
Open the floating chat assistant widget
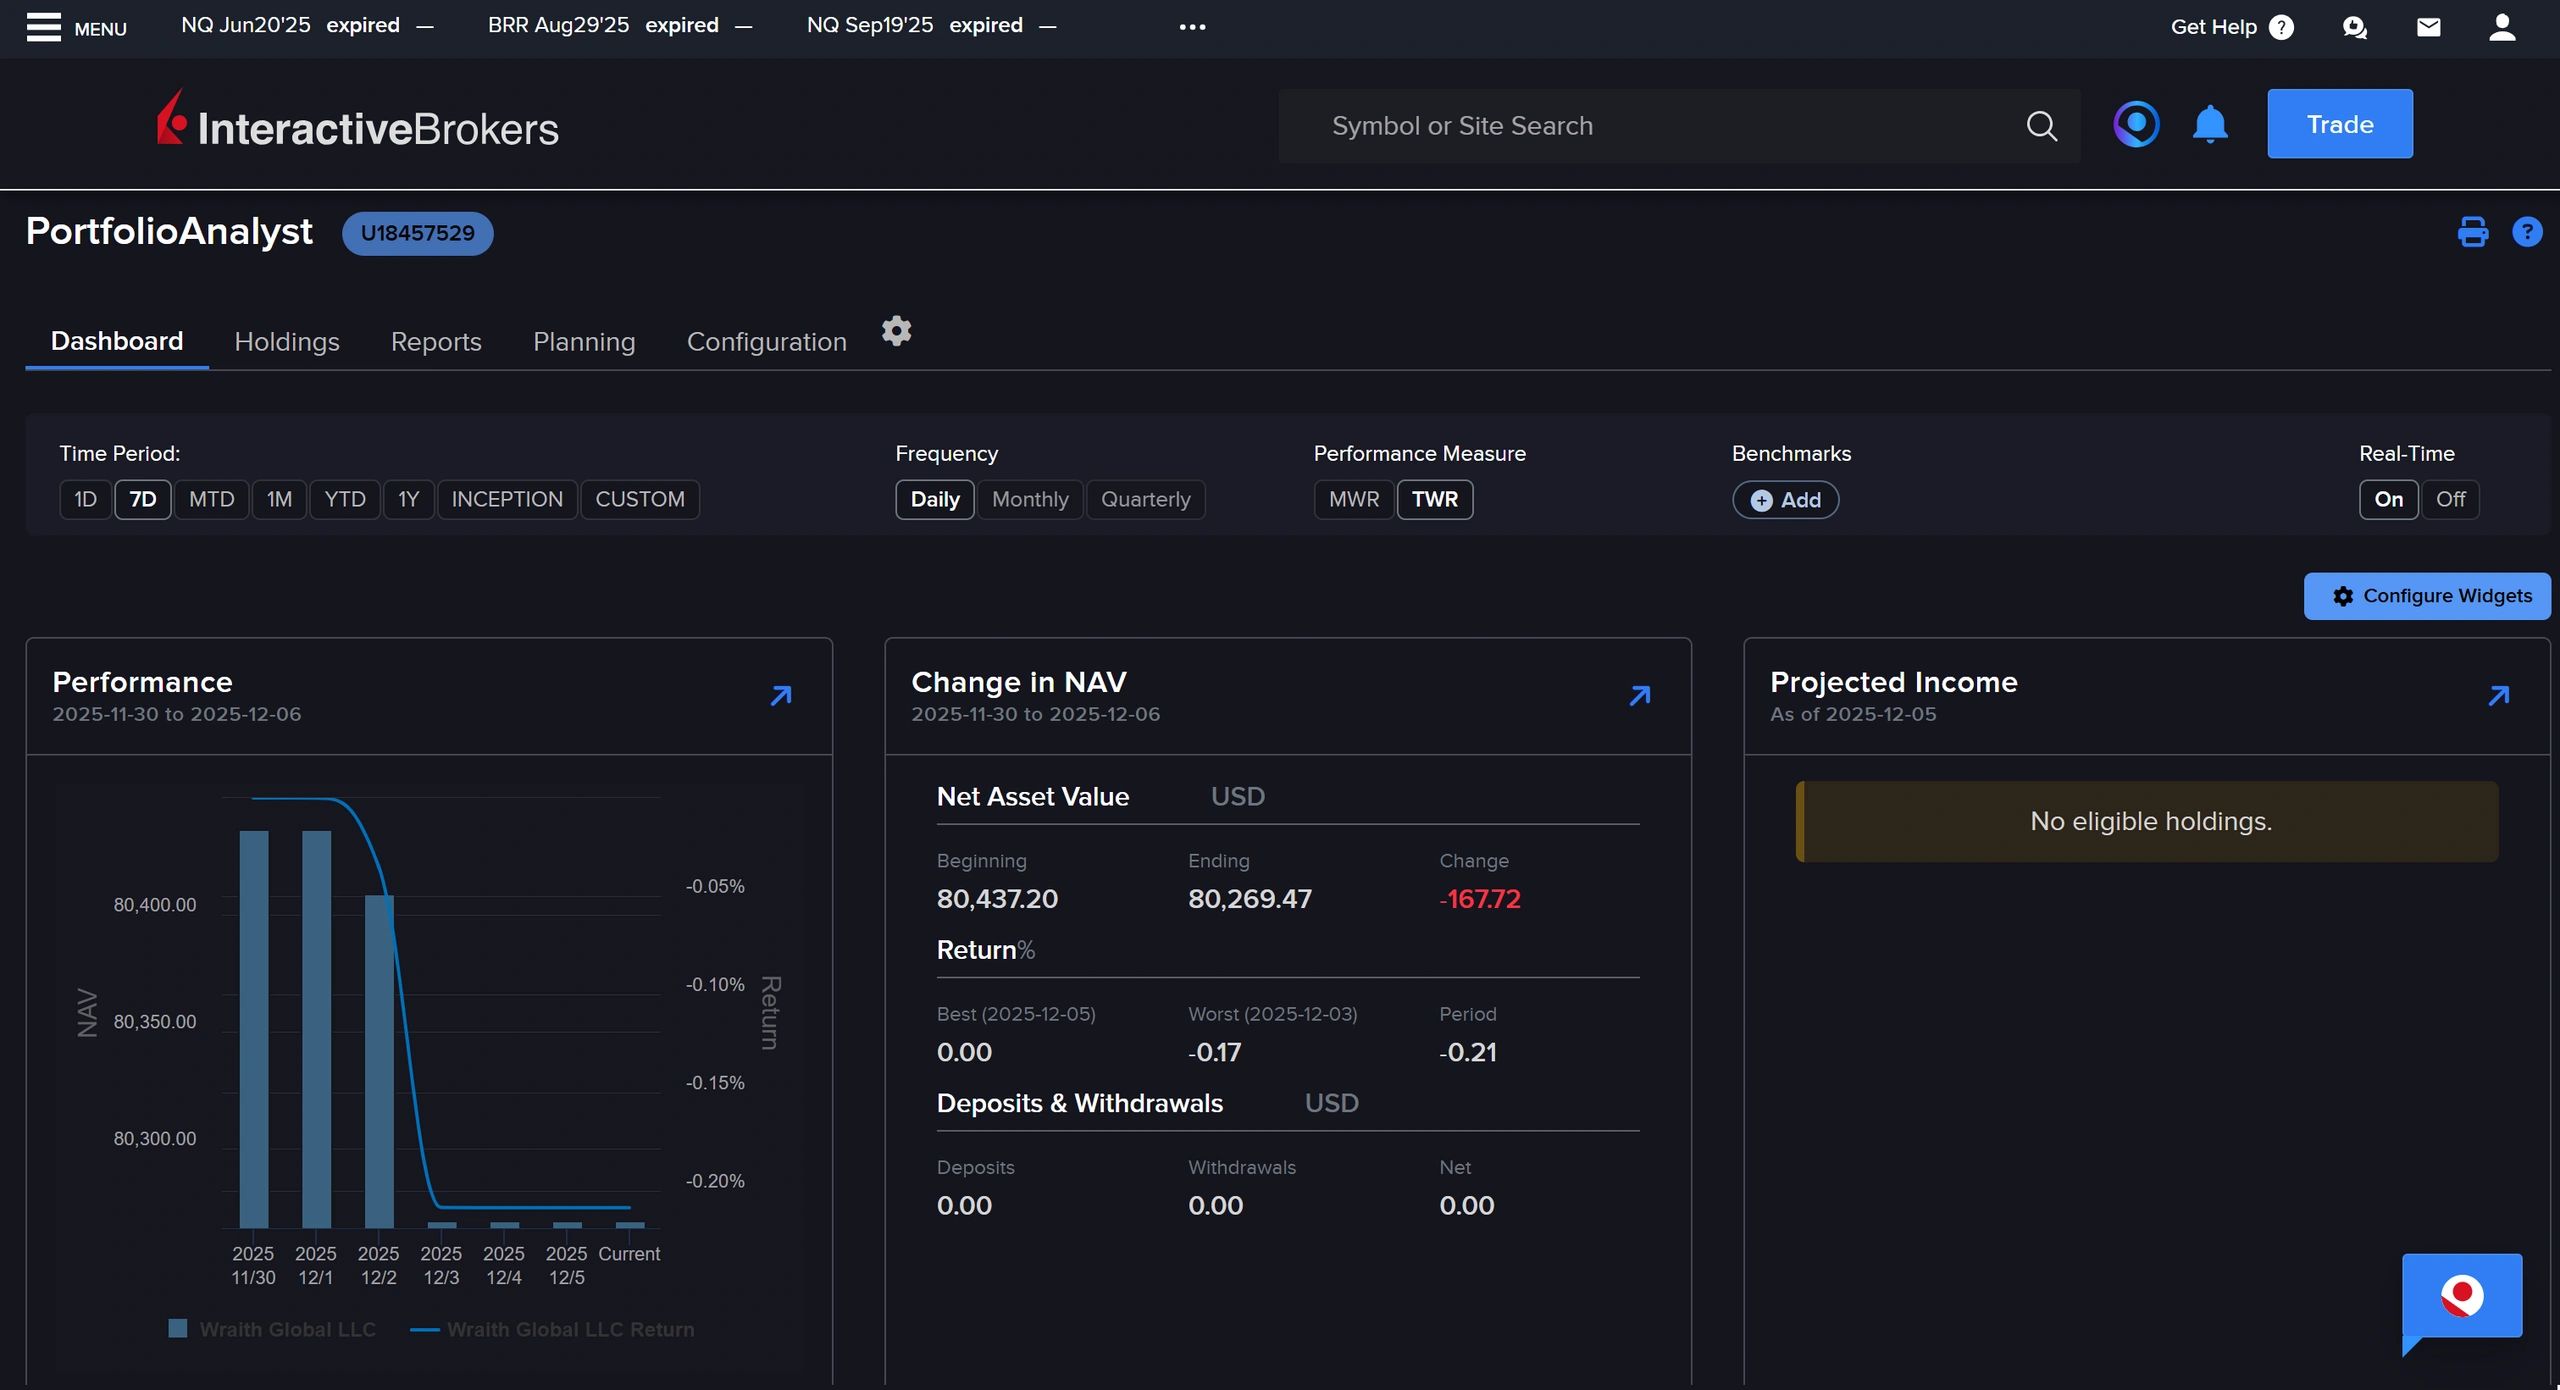tap(2461, 1296)
